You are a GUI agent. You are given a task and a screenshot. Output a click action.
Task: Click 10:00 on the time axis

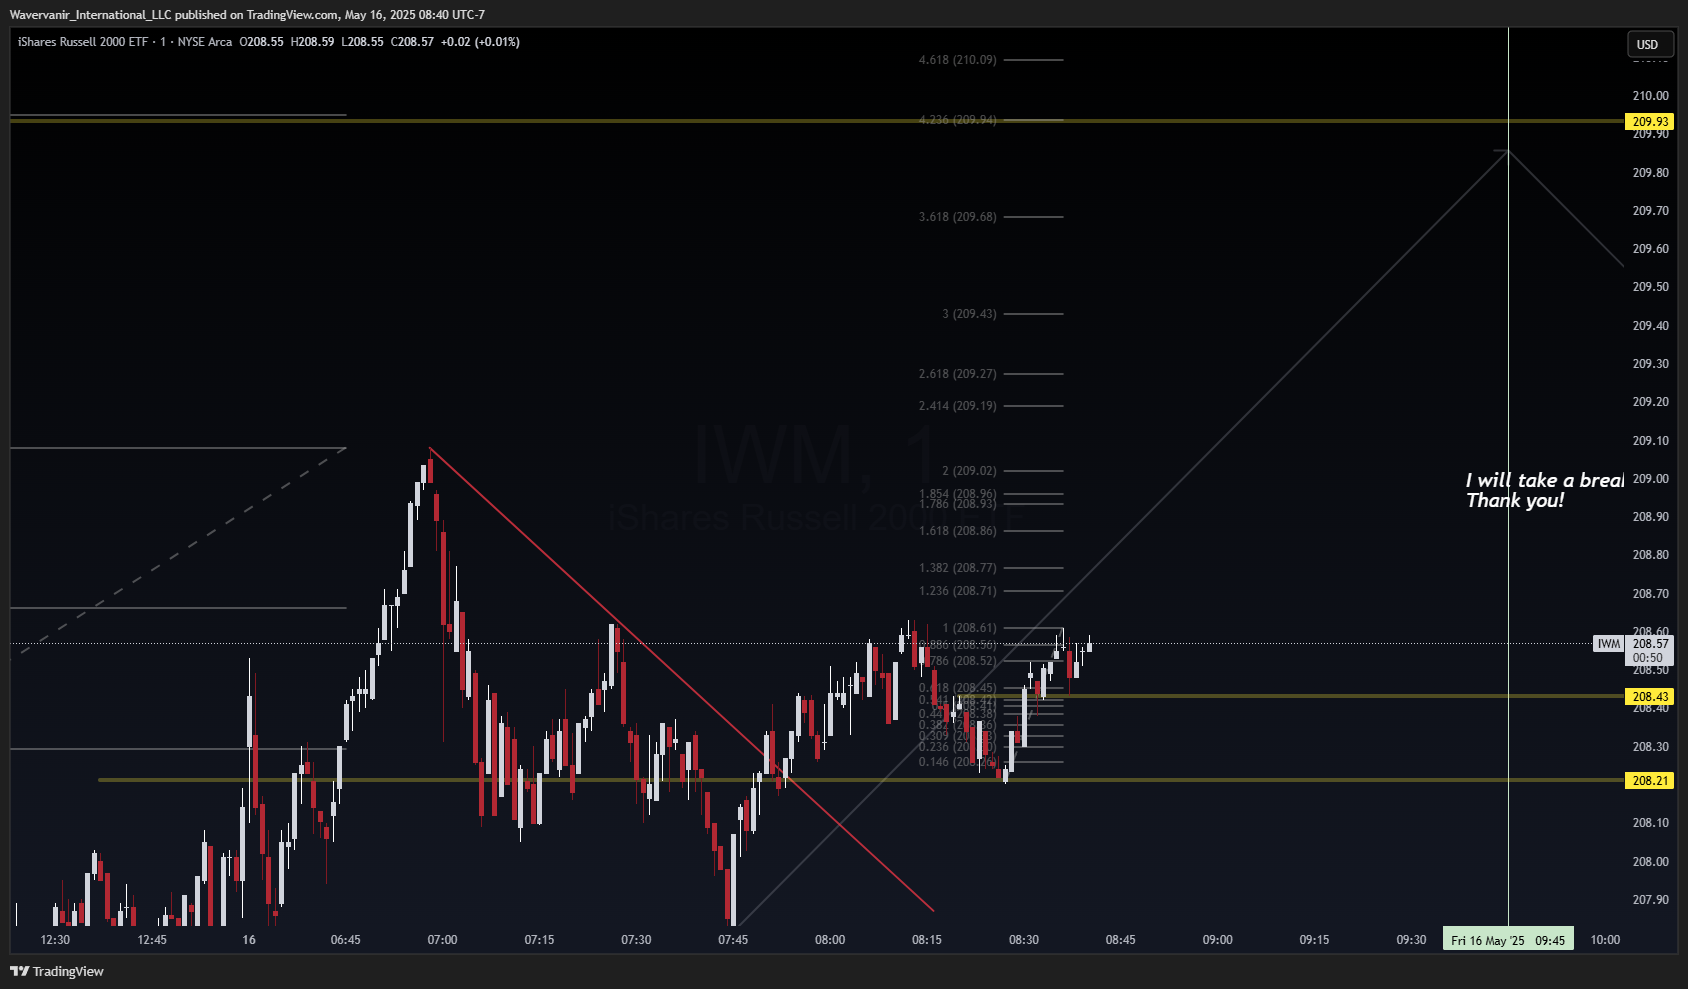pos(1605,940)
